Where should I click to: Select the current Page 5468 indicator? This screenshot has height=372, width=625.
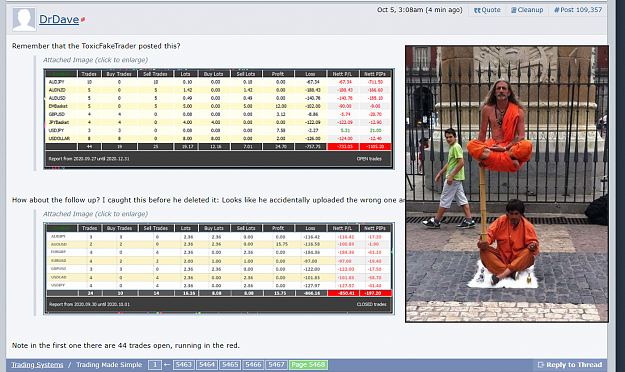(308, 365)
